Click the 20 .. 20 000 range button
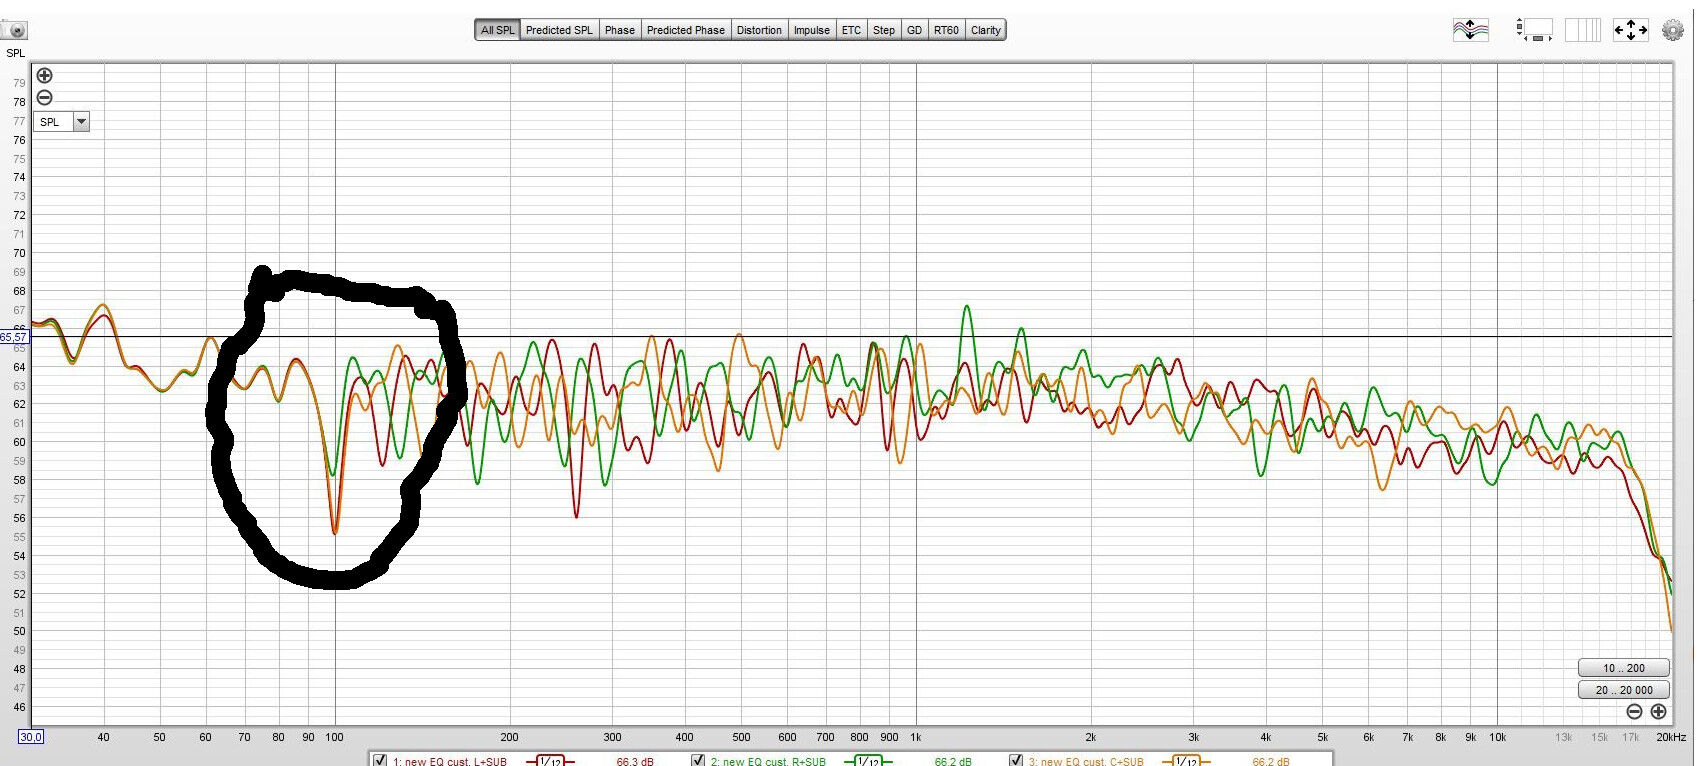The width and height of the screenshot is (1699, 766). click(1623, 690)
